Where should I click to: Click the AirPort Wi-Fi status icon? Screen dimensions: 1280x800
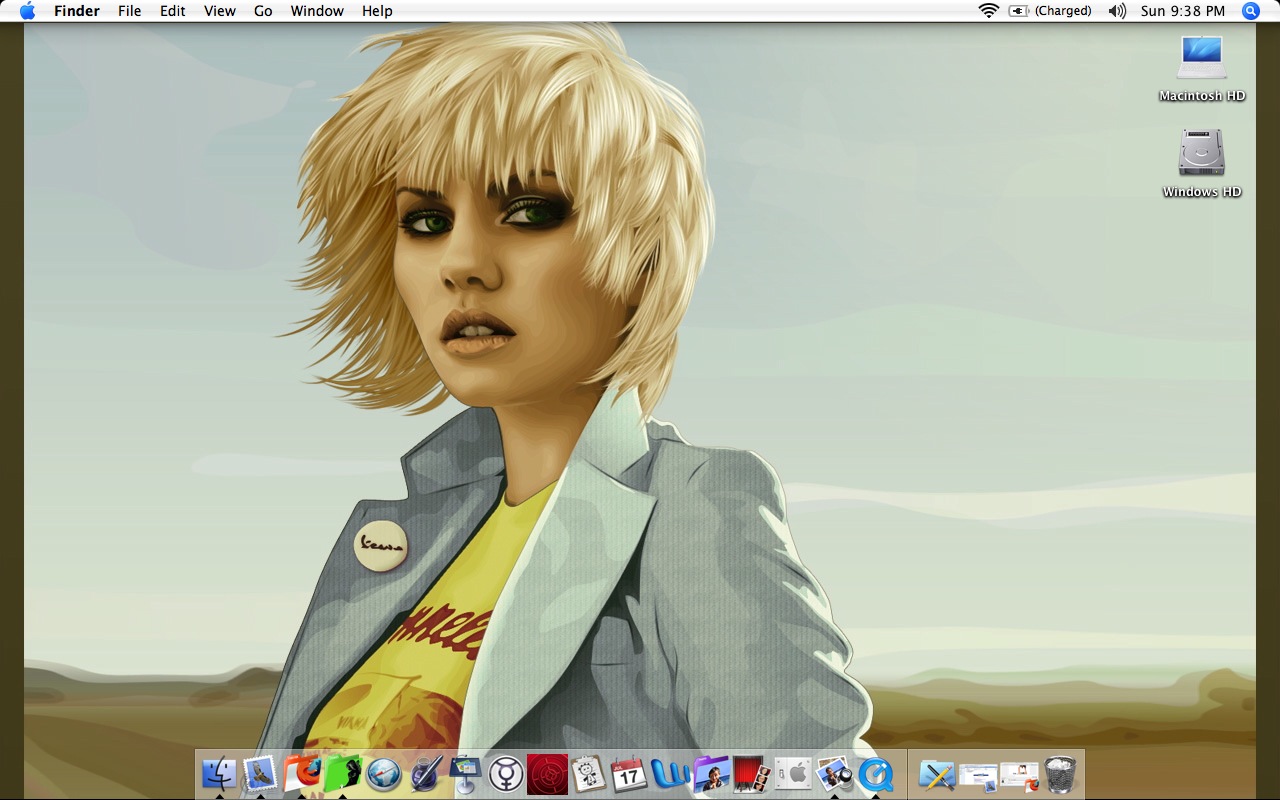click(989, 11)
